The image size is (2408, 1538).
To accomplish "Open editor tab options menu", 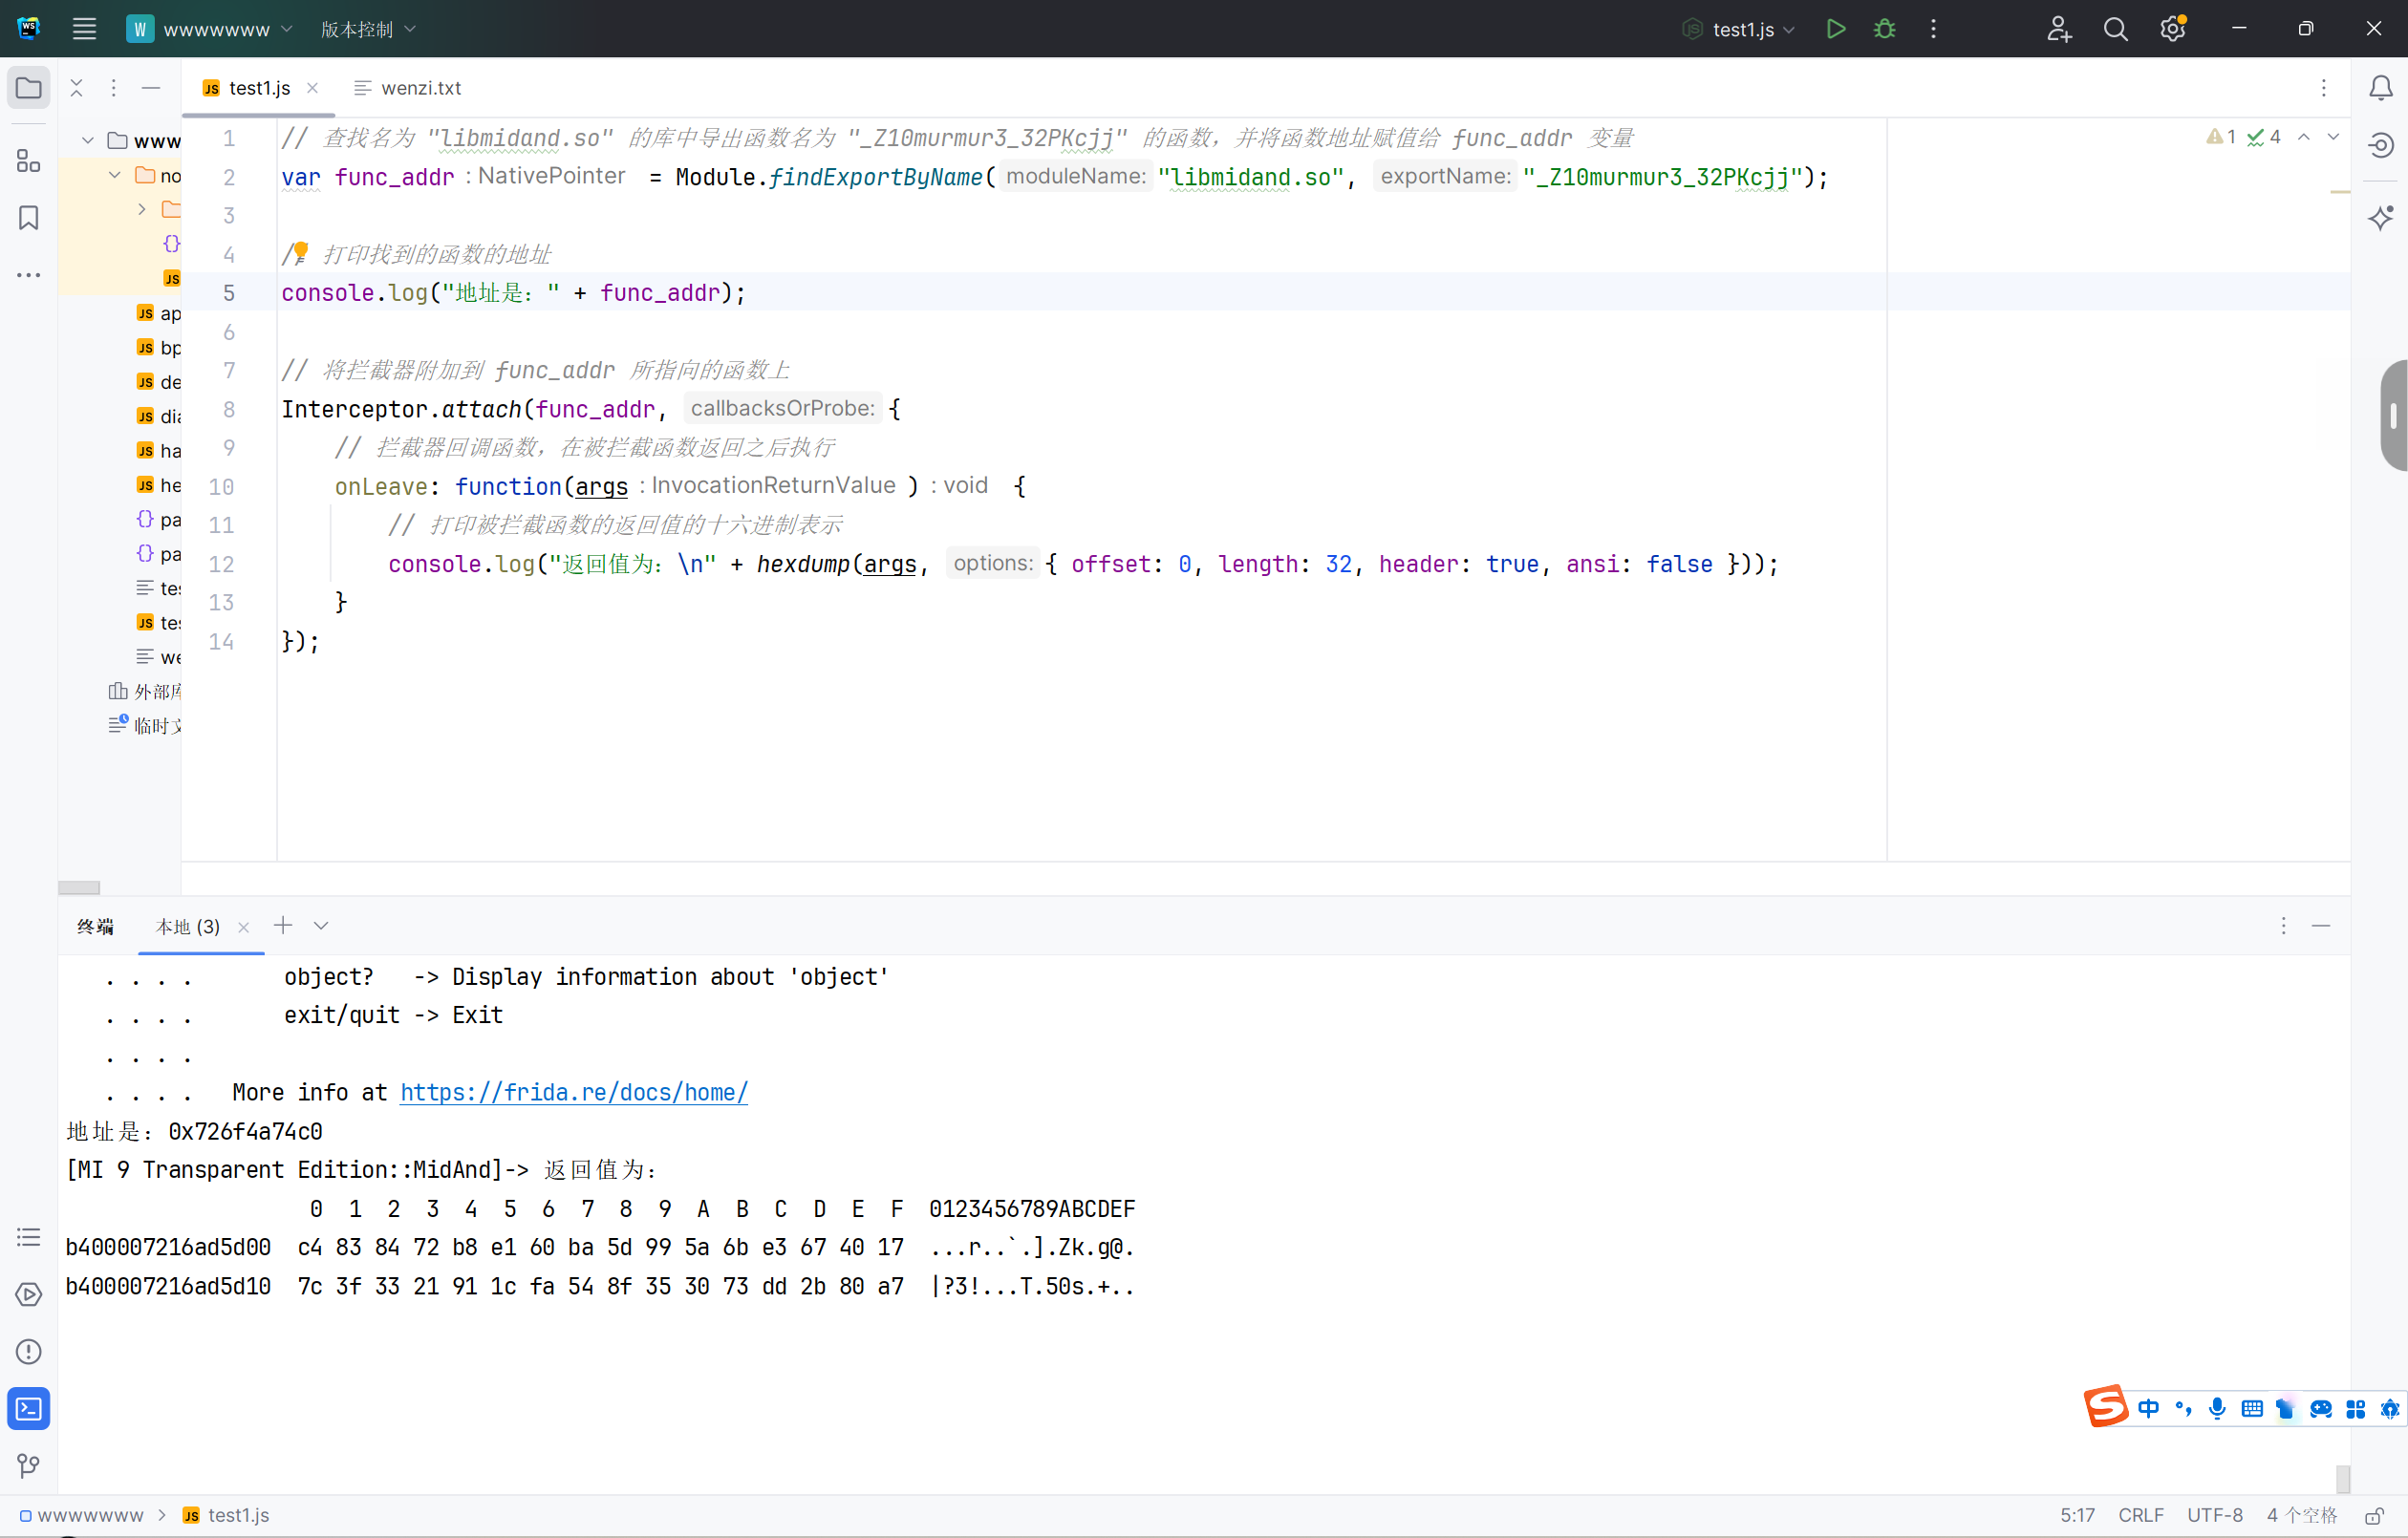I will point(2324,88).
